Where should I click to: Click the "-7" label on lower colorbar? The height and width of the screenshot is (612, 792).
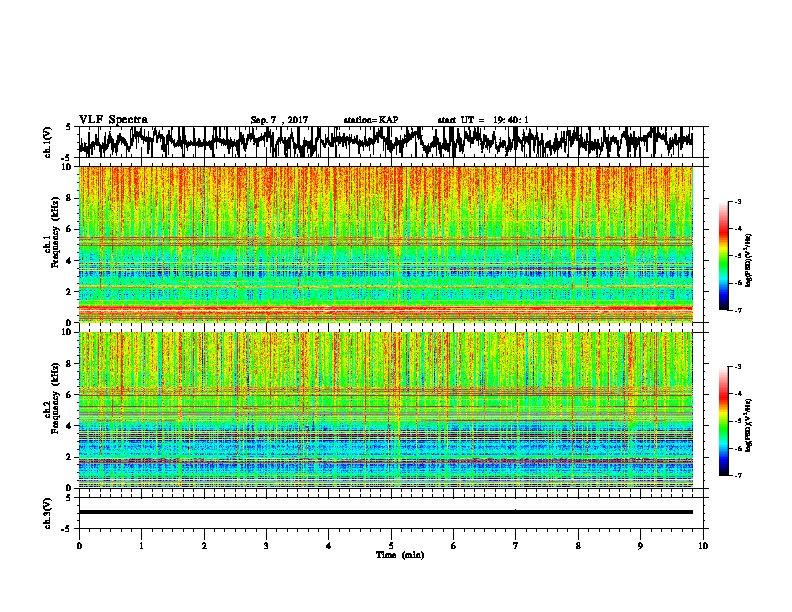(x=737, y=475)
